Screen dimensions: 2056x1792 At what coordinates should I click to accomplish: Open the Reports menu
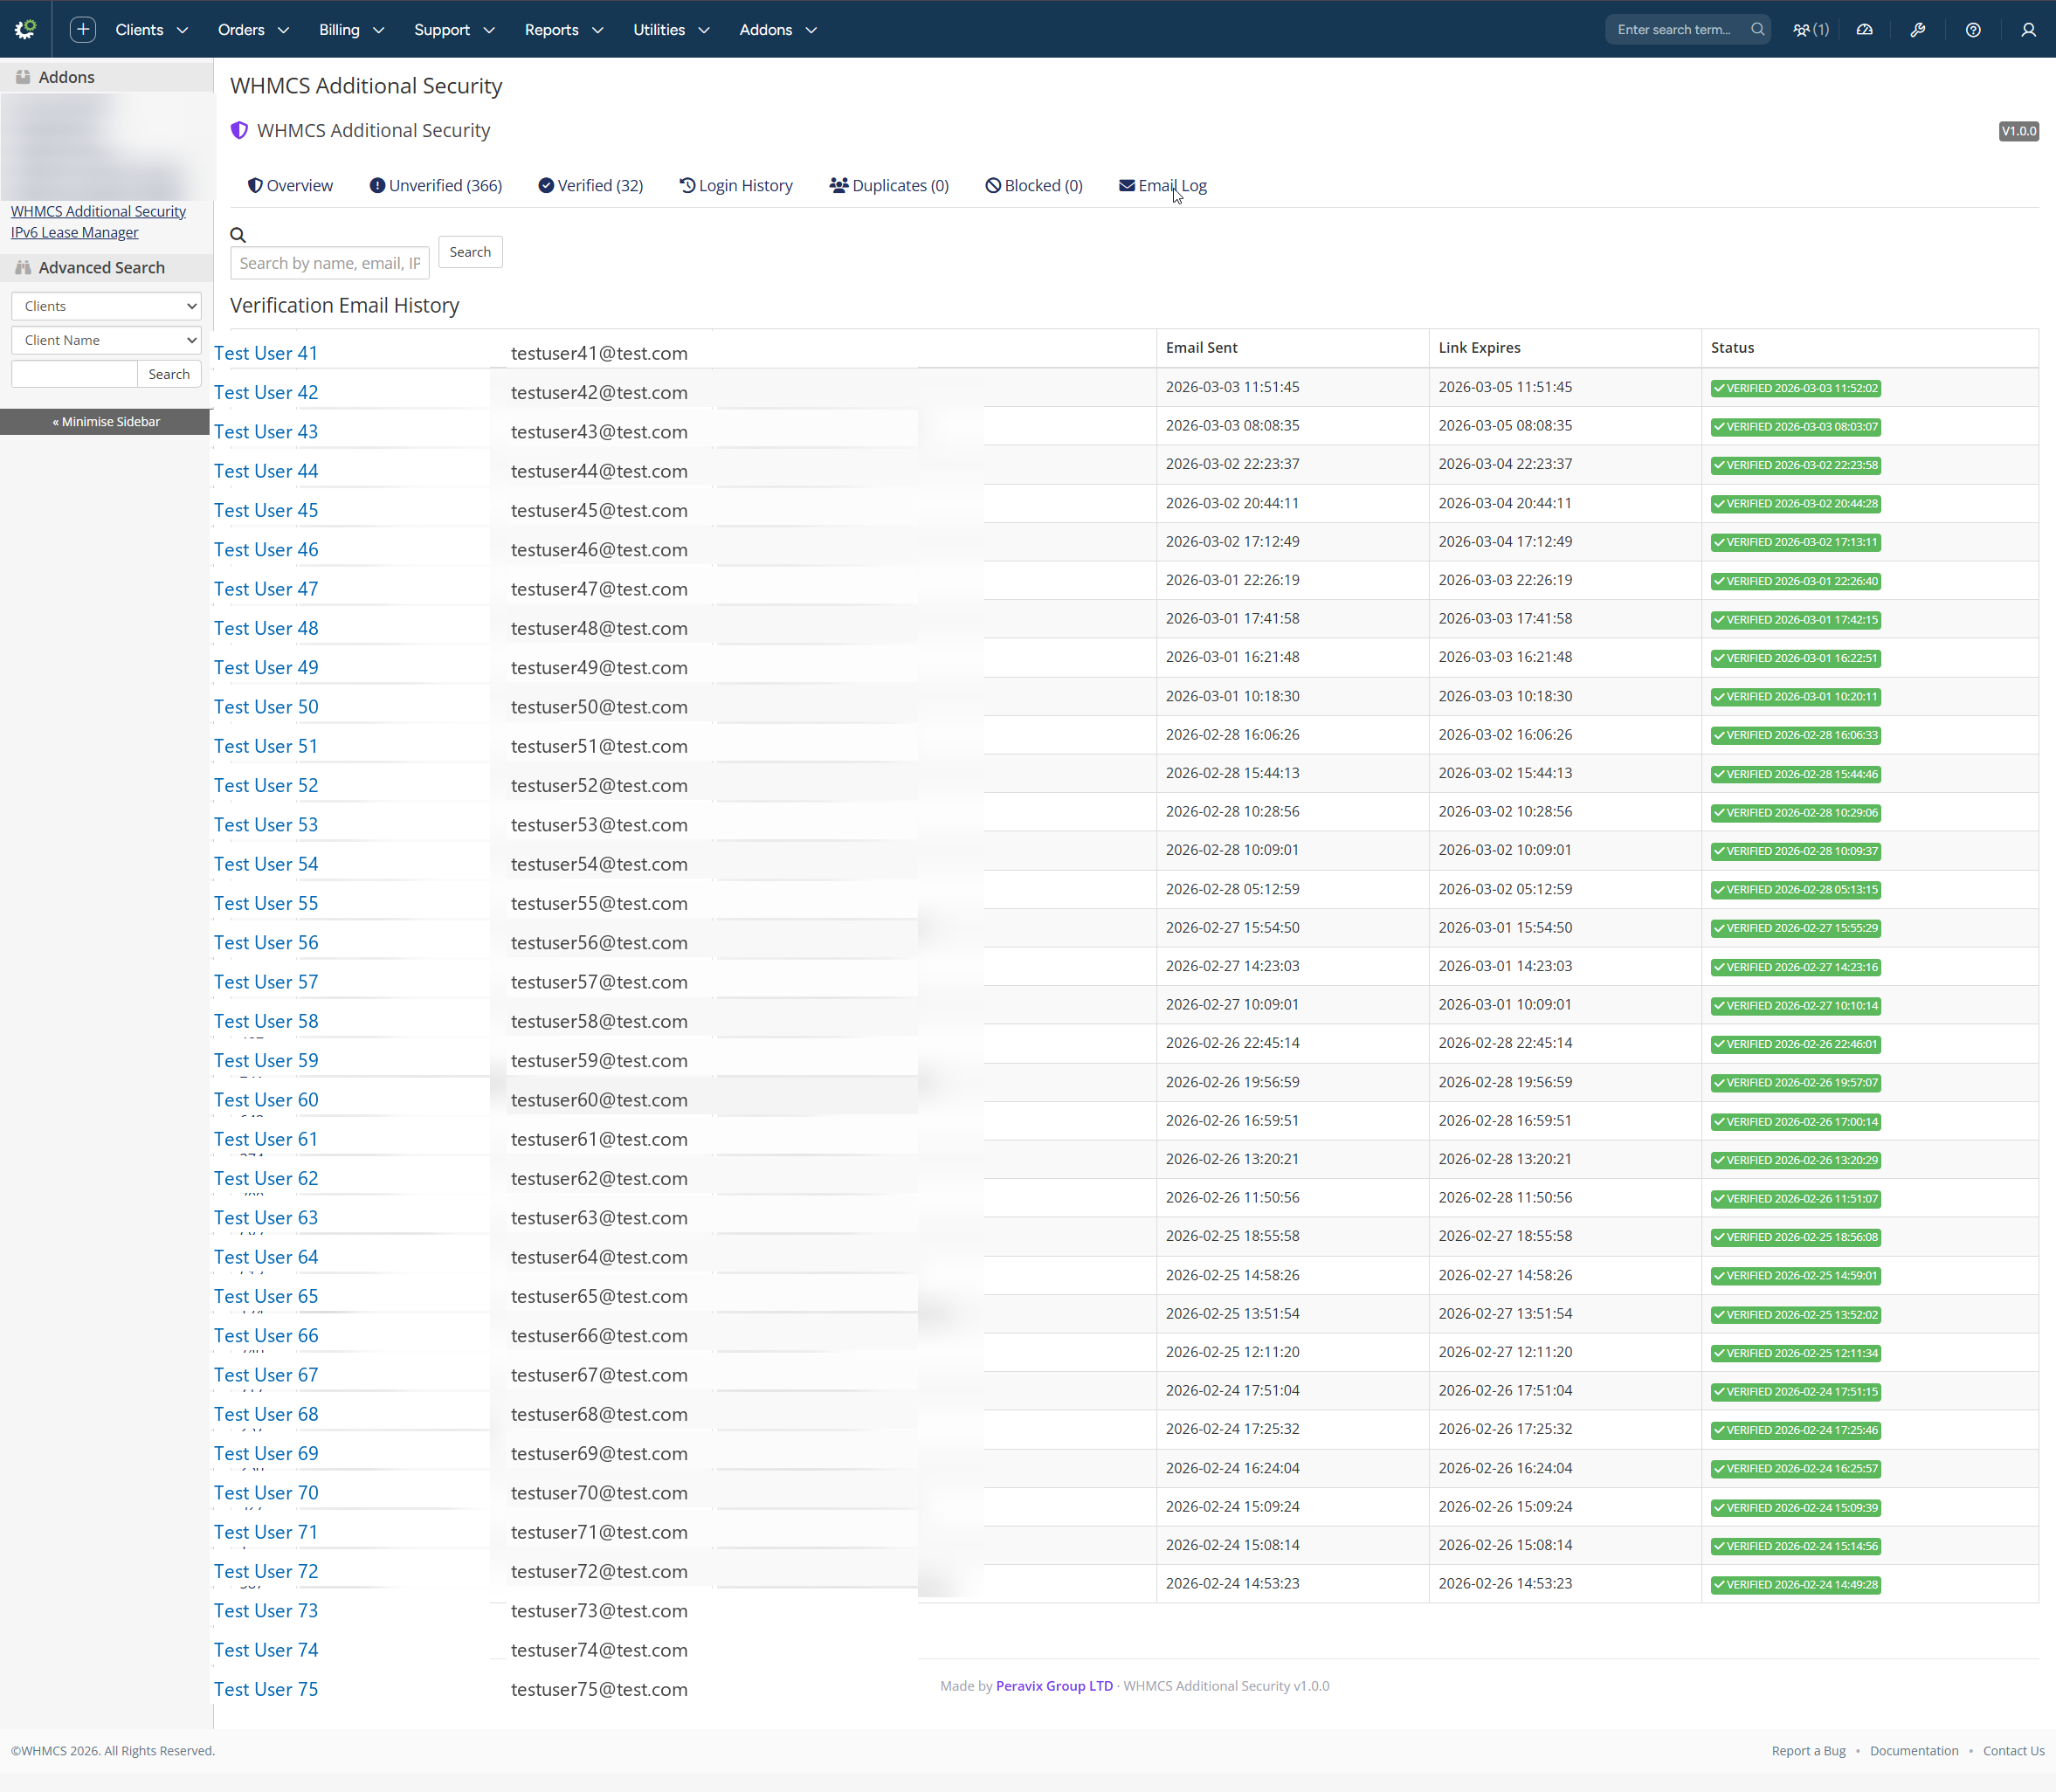coord(553,30)
